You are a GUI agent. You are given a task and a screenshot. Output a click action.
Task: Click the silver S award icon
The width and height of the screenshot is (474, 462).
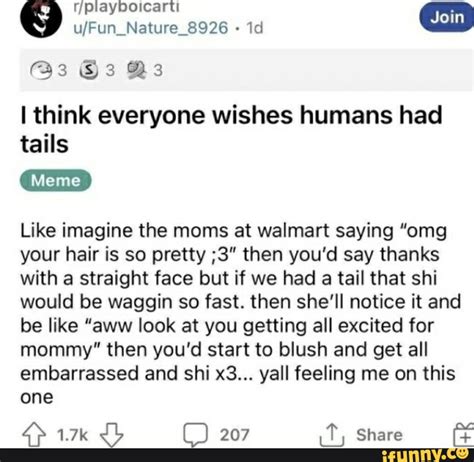[89, 70]
